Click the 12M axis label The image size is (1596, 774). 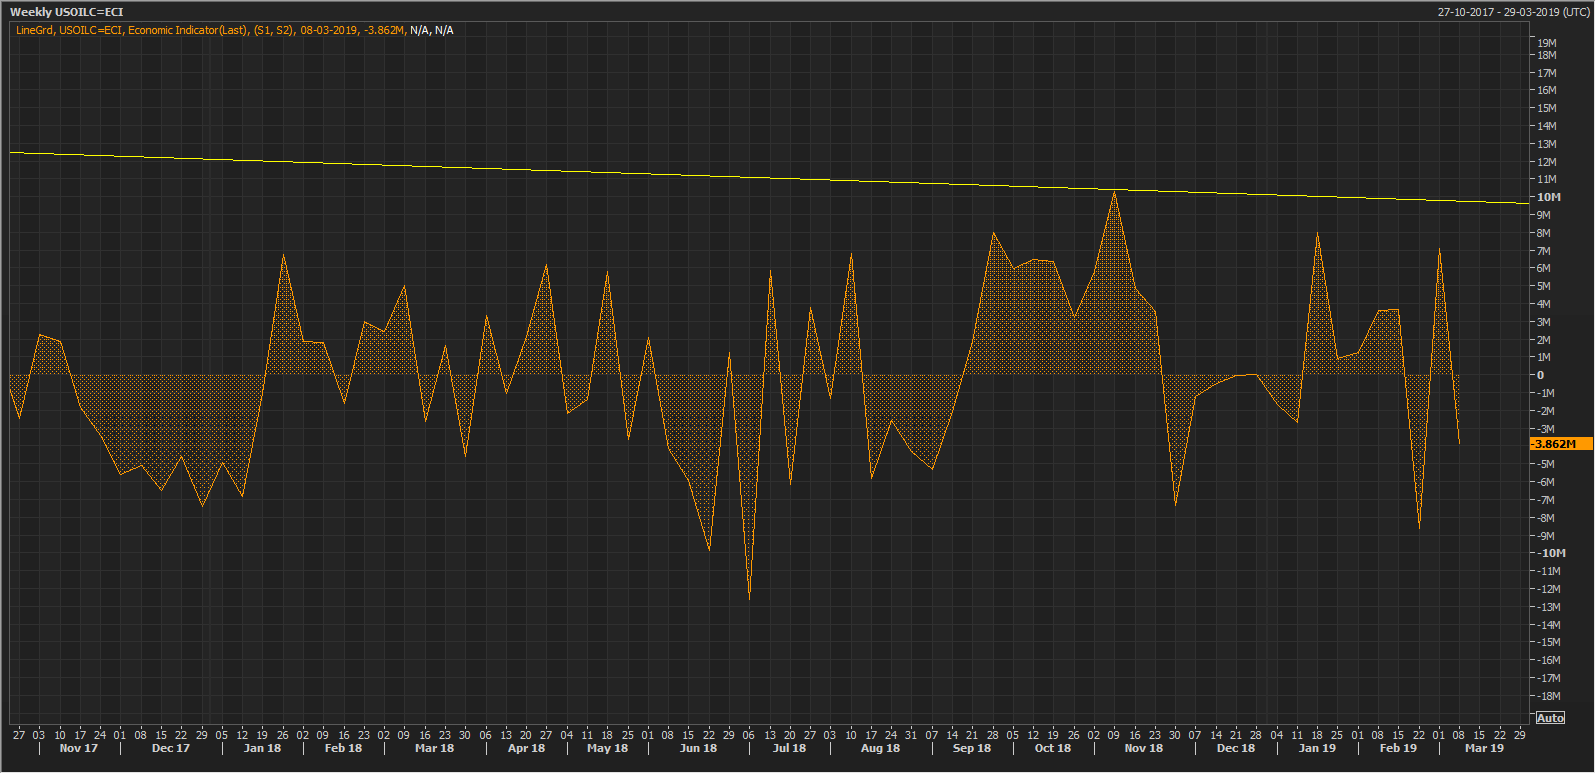pyautogui.click(x=1547, y=162)
